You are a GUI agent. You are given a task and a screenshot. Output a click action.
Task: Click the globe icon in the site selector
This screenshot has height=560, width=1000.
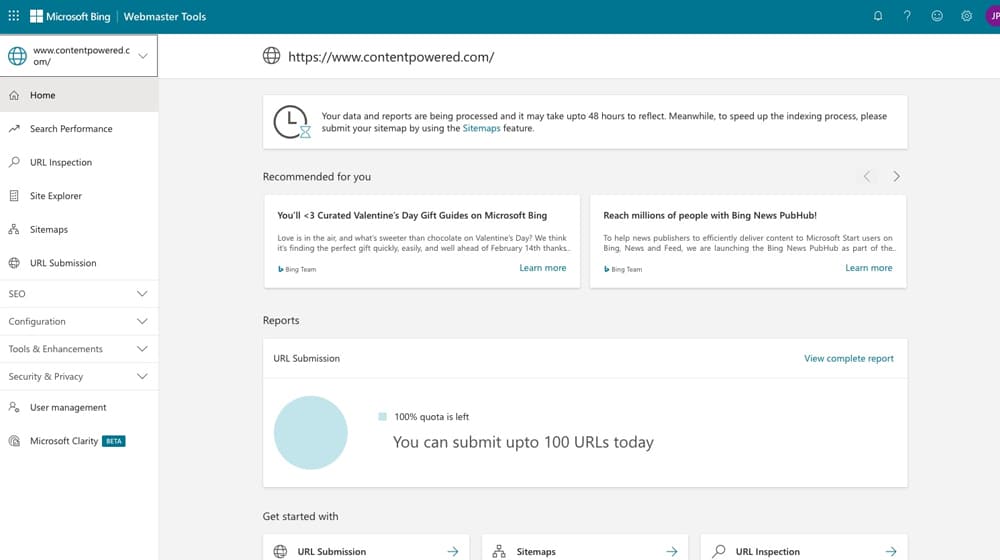pos(17,56)
